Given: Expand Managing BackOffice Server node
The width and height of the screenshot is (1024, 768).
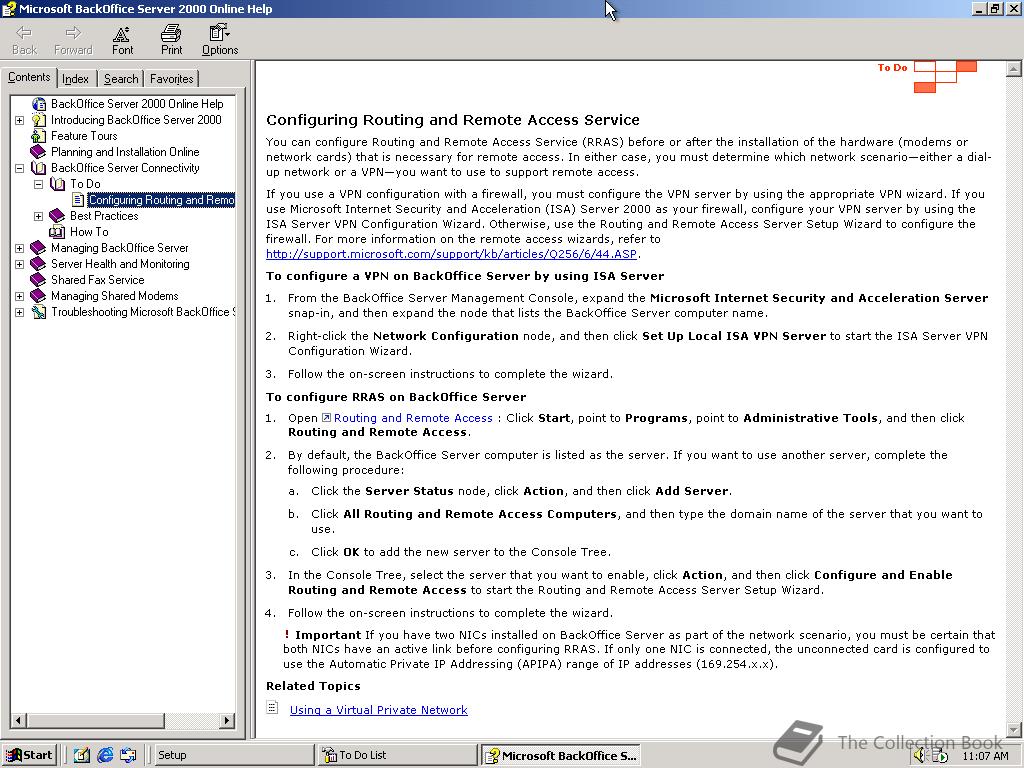Looking at the screenshot, I should point(20,248).
